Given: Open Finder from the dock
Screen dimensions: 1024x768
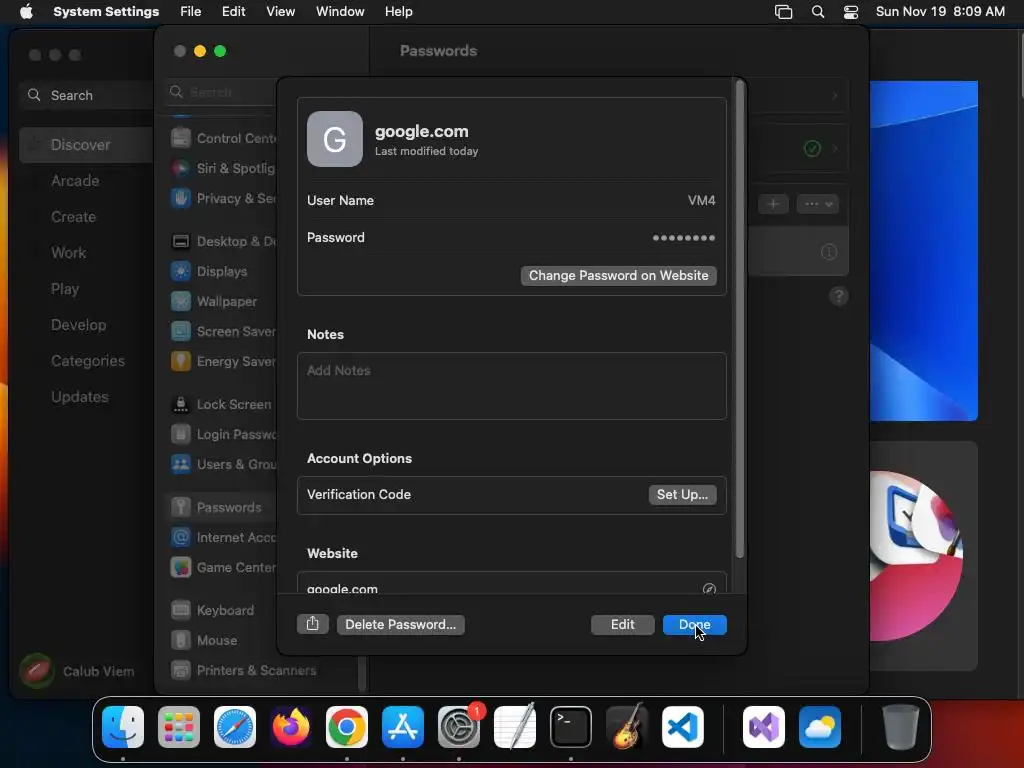Looking at the screenshot, I should (x=123, y=727).
